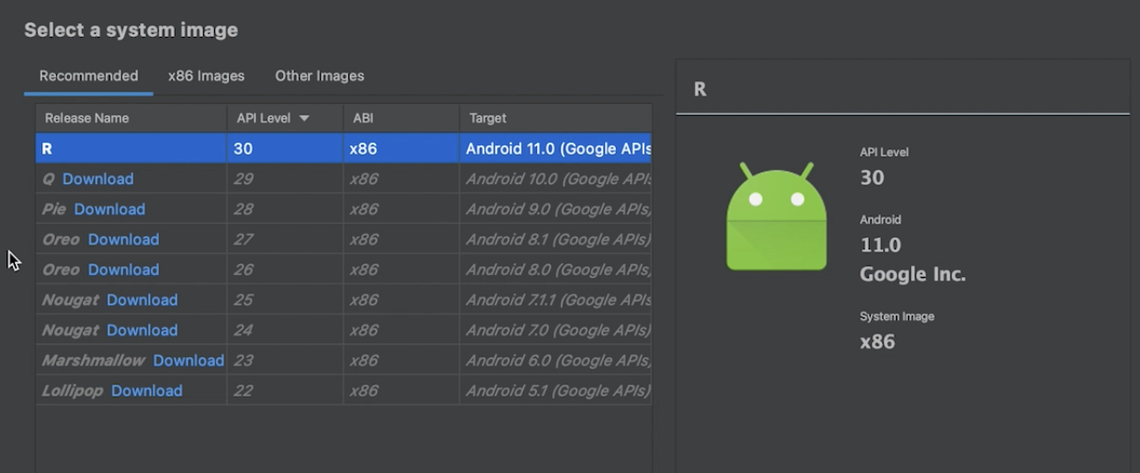
Task: Download the Oreo API 26 image
Action: click(x=124, y=270)
